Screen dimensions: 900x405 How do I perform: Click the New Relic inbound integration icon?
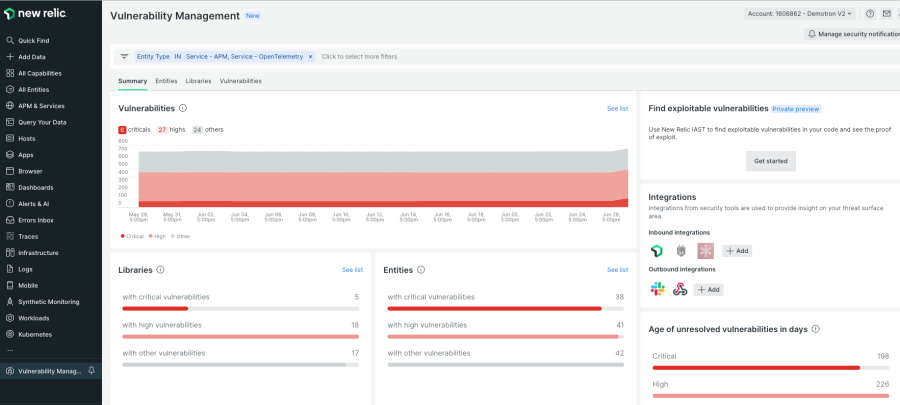tap(657, 251)
